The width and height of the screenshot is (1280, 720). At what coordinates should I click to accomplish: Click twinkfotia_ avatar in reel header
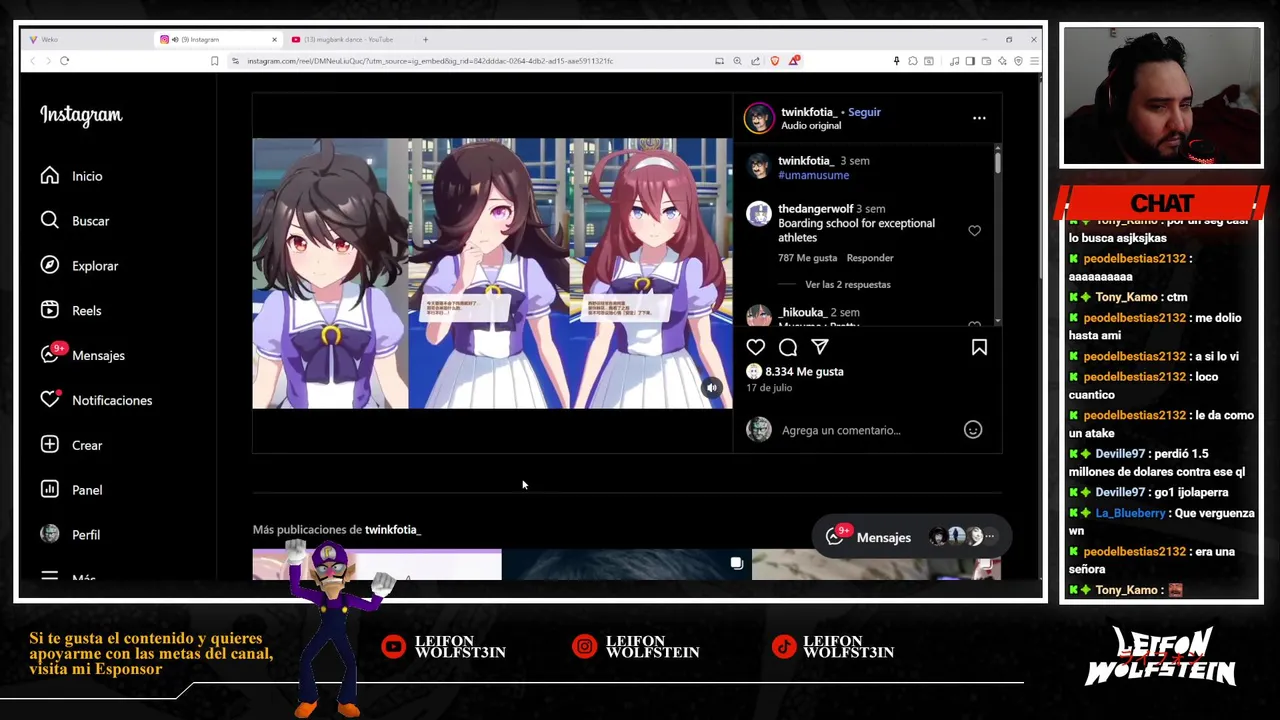point(759,118)
